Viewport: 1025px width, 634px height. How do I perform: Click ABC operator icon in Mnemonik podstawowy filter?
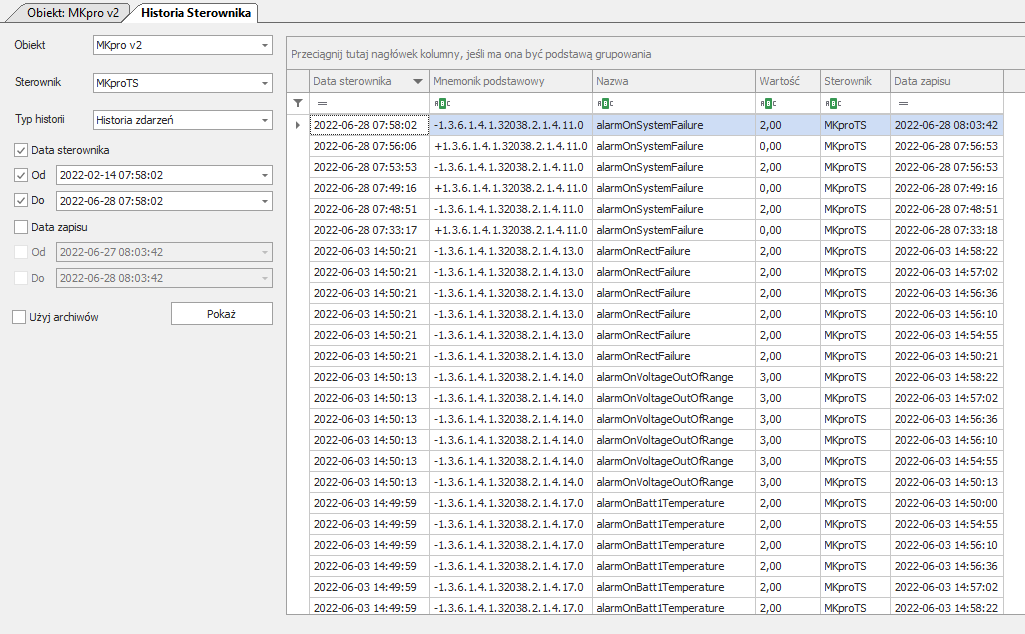[442, 103]
